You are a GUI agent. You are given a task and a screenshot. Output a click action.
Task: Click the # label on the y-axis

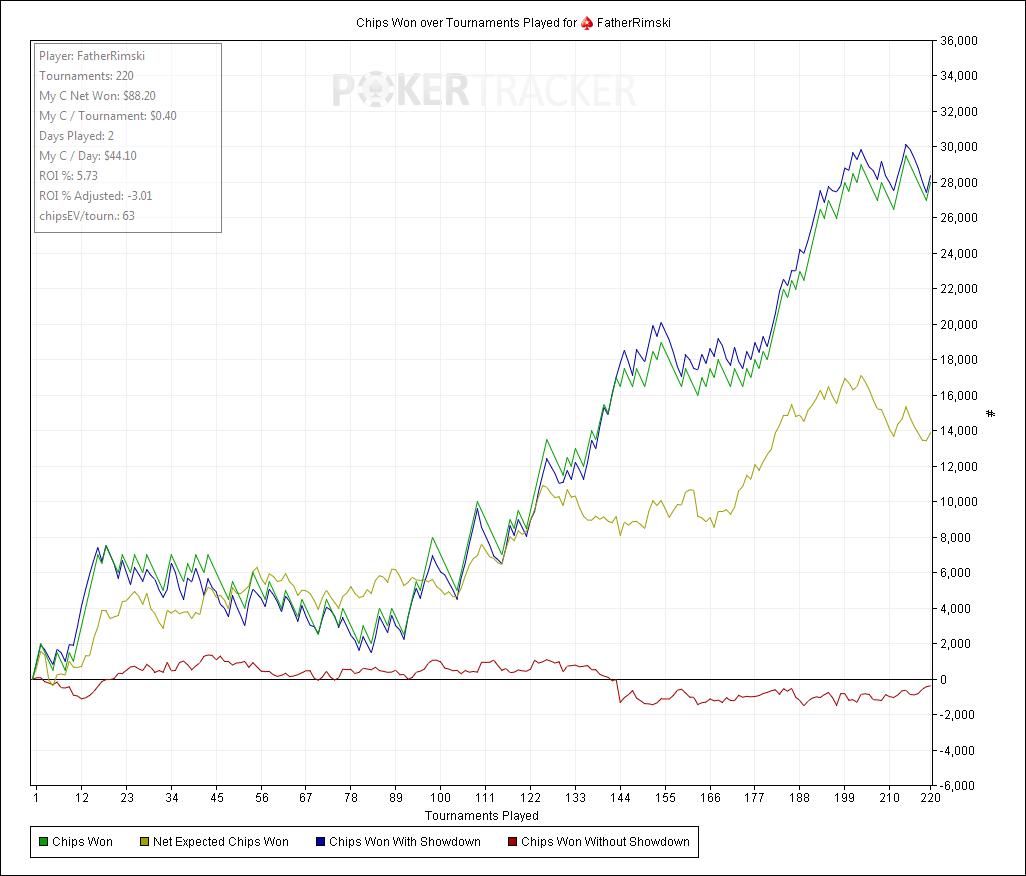pyautogui.click(x=990, y=413)
